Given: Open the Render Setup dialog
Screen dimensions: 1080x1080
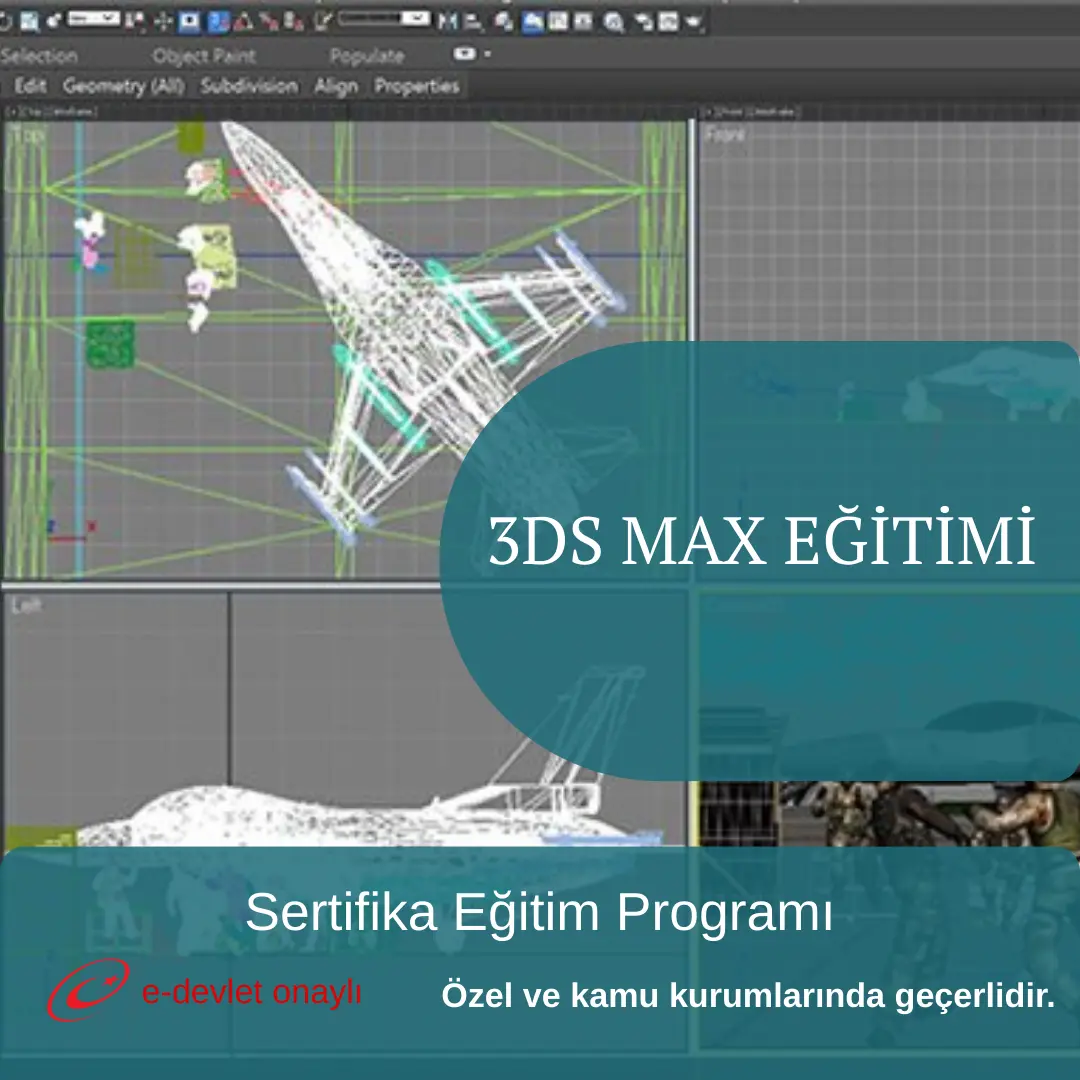Looking at the screenshot, I should tap(643, 22).
